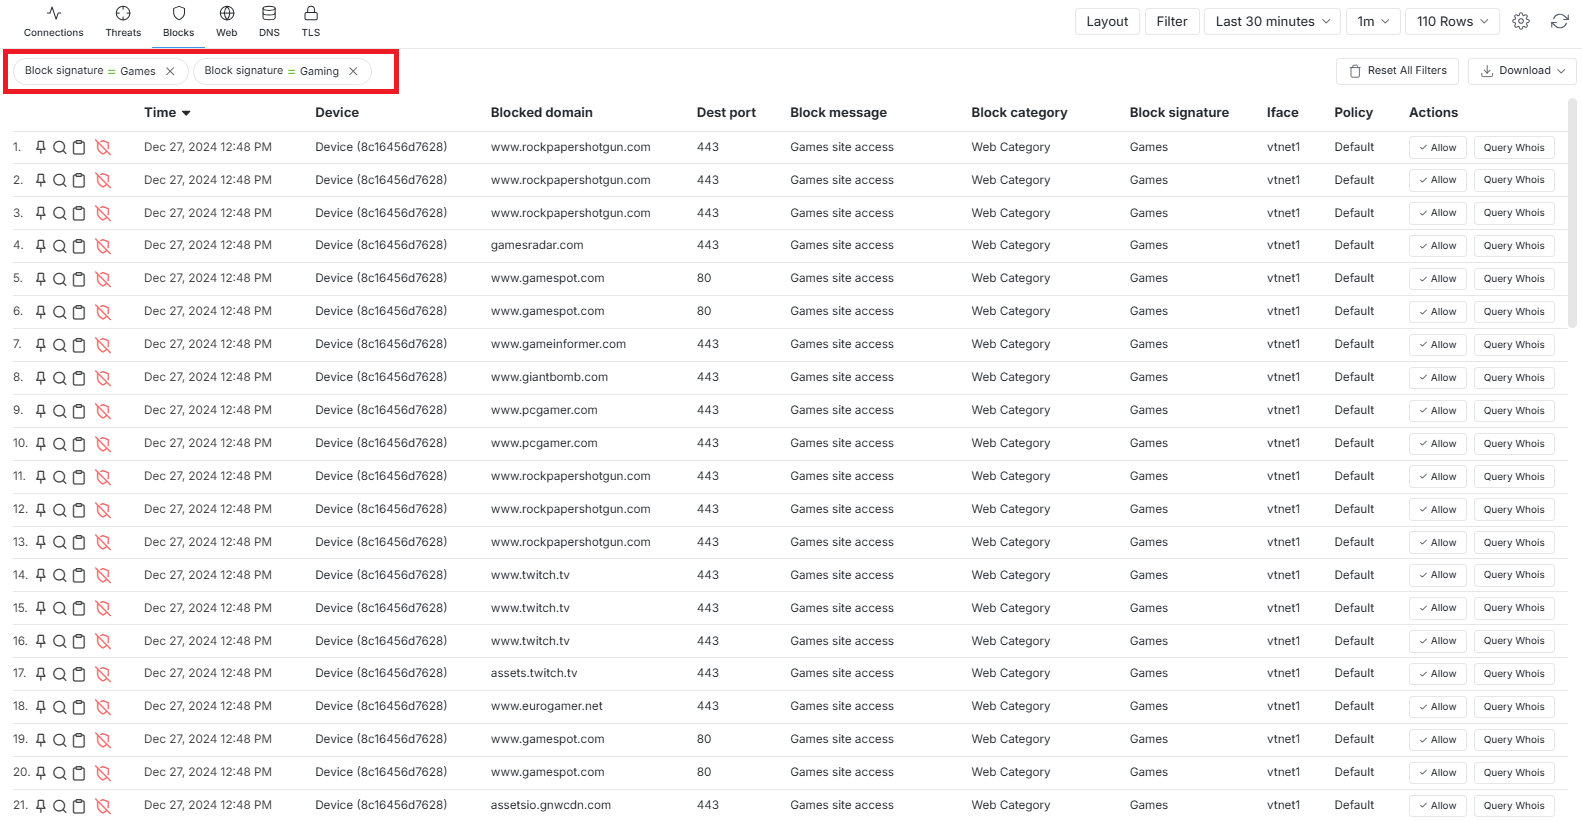1582x821 pixels.
Task: Select the Blocks tab
Action: click(x=179, y=21)
